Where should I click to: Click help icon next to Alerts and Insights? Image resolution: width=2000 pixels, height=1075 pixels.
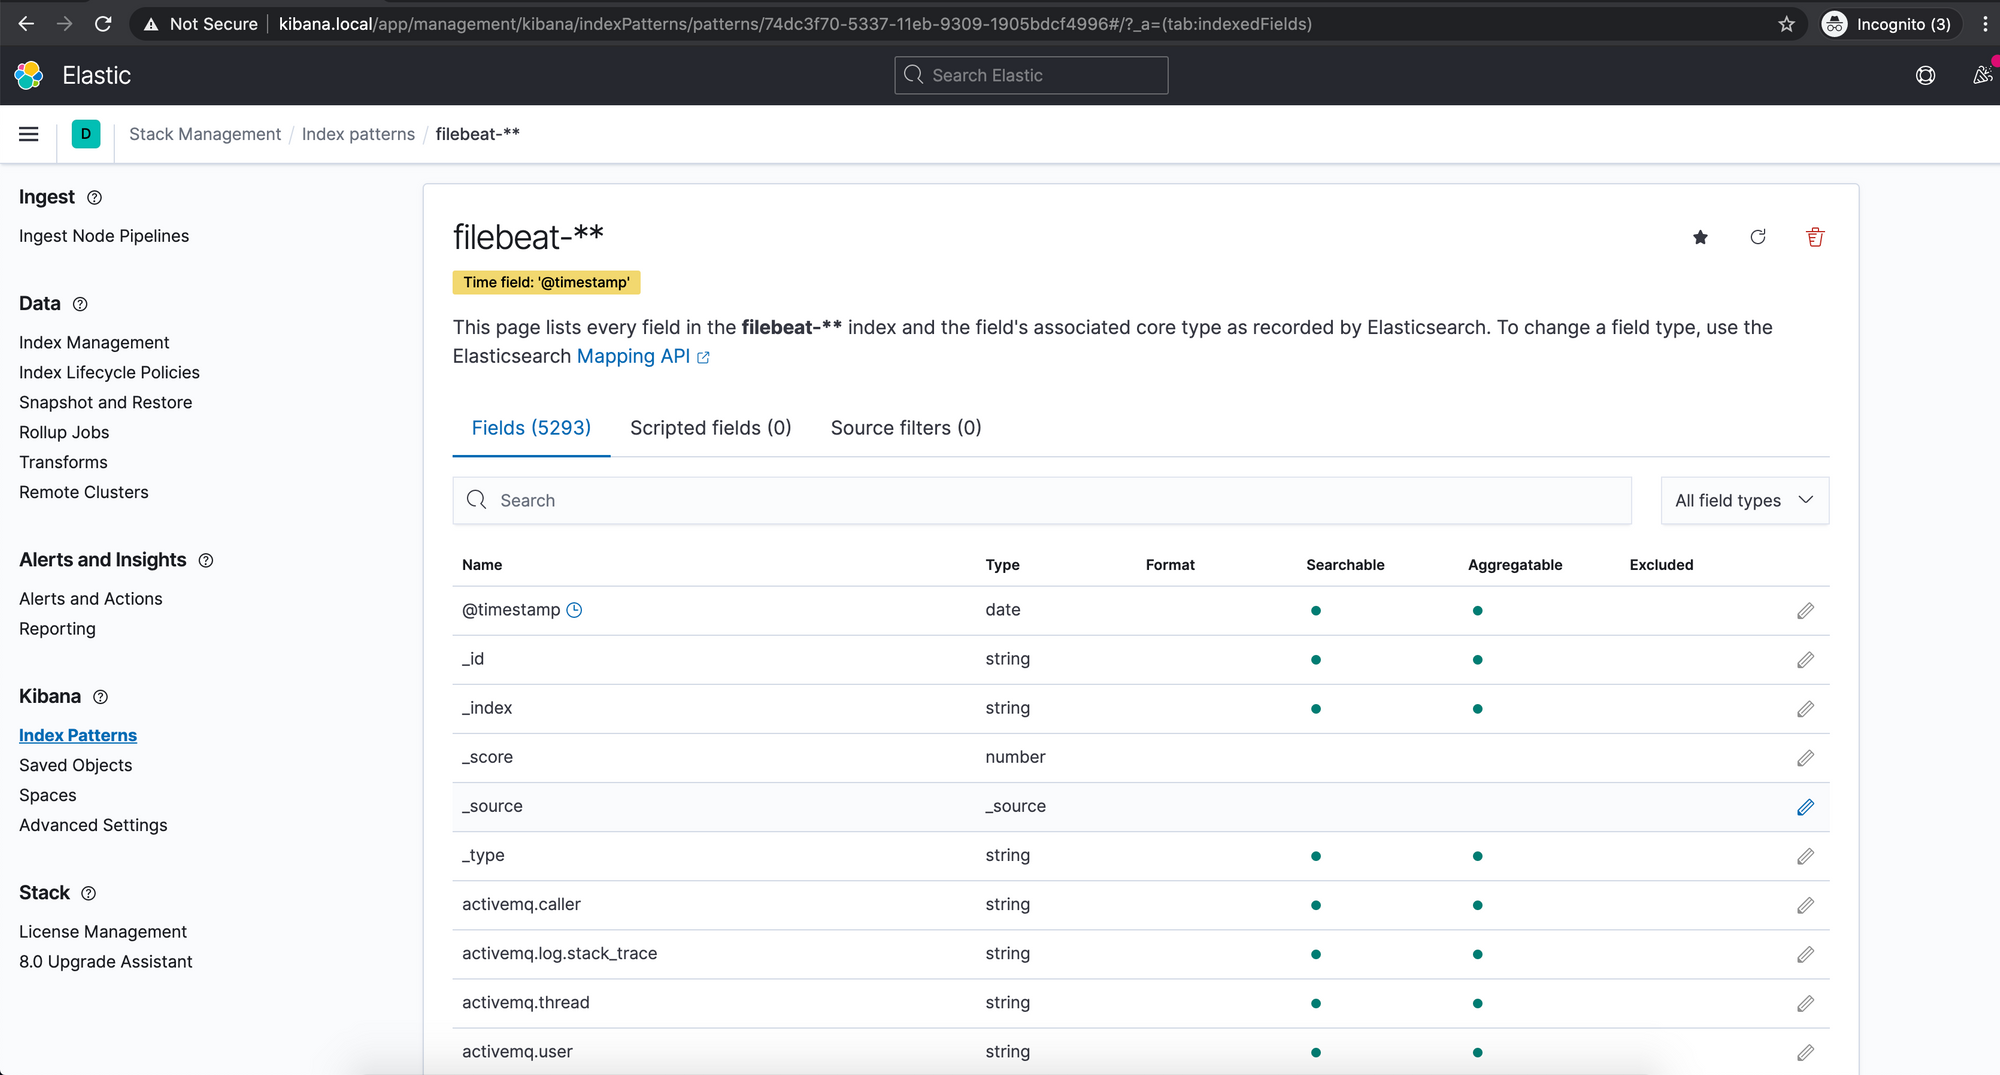click(x=206, y=560)
